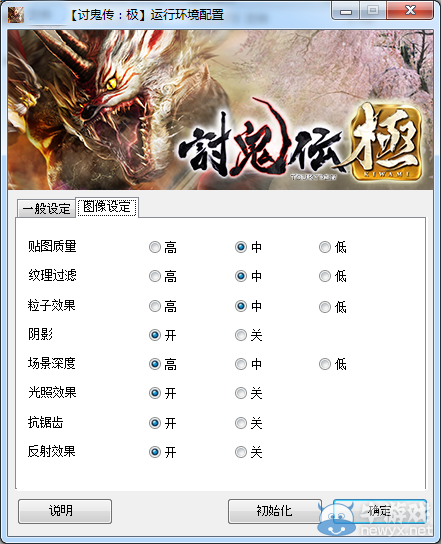Open the 说明 button
Image resolution: width=441 pixels, height=544 pixels.
pyautogui.click(x=65, y=511)
